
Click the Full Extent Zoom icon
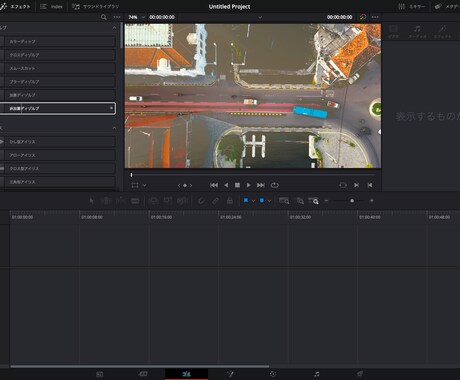pos(284,201)
